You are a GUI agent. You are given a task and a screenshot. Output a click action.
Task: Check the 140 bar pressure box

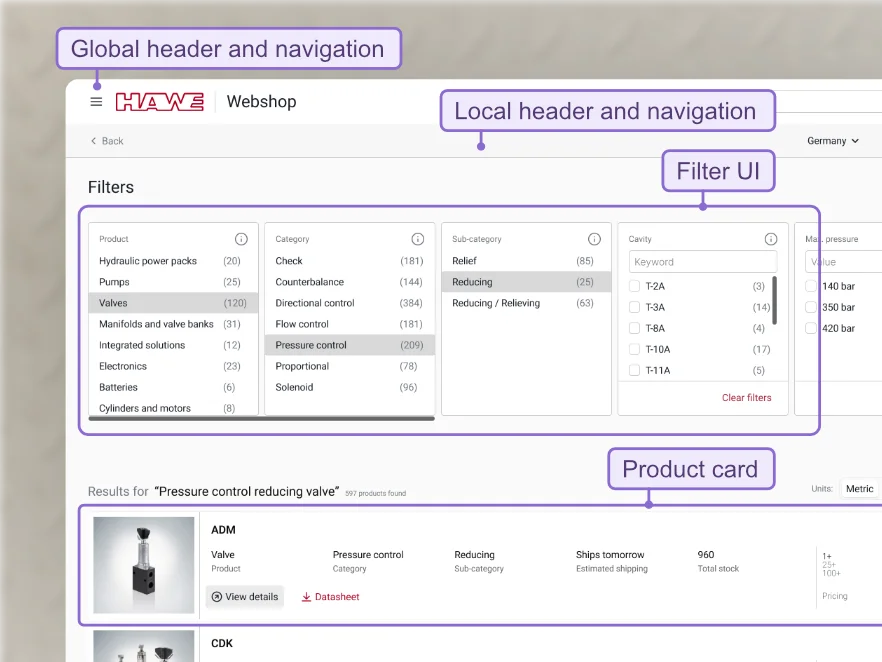811,286
